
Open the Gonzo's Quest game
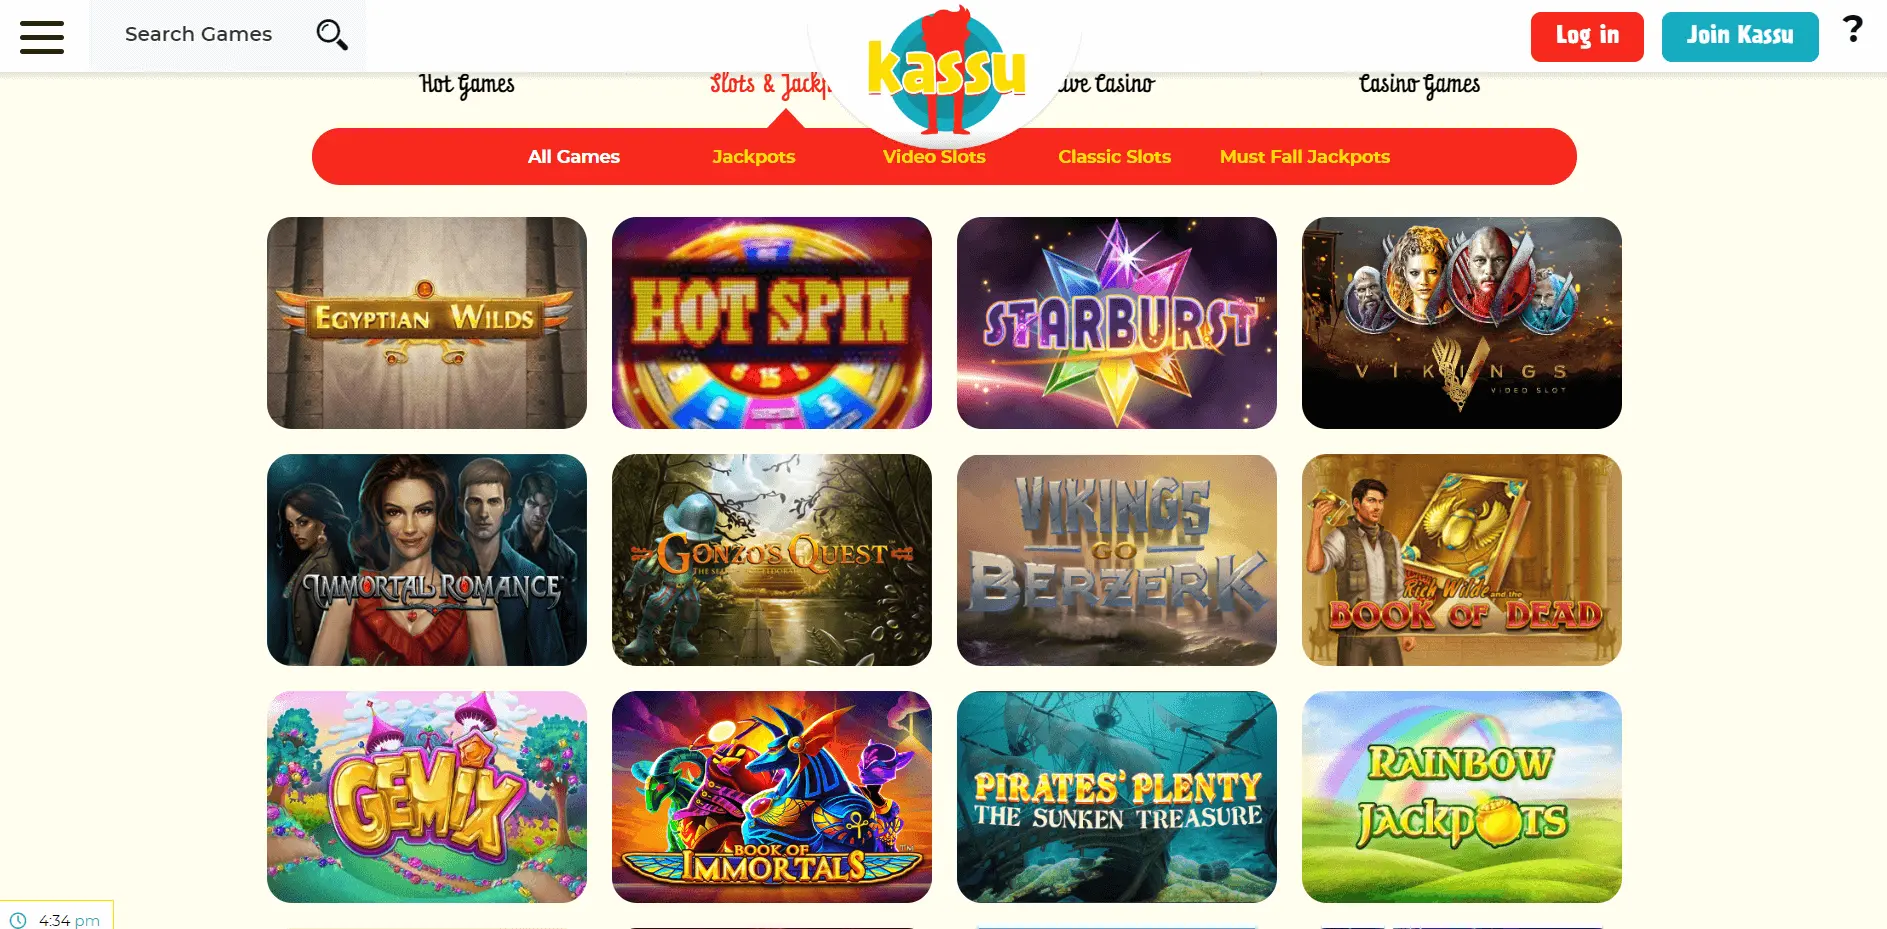pos(772,560)
